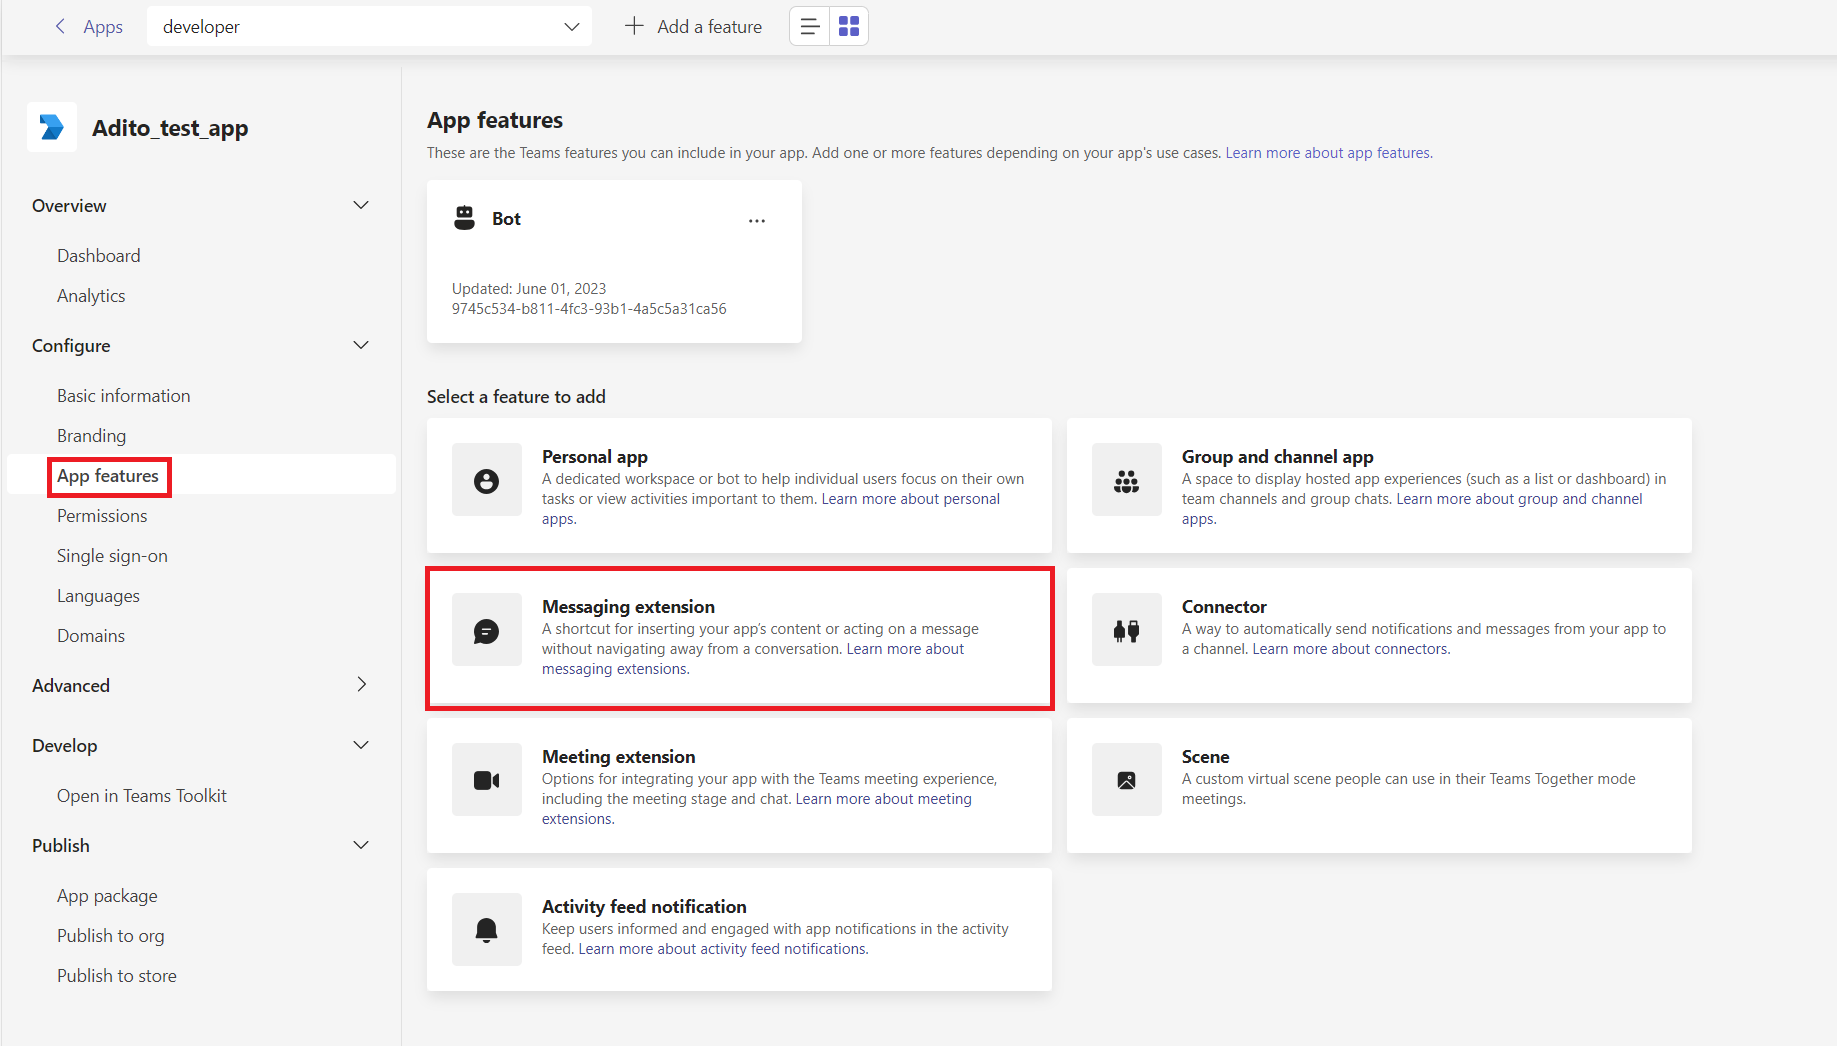Collapse the Overview section
This screenshot has height=1046, width=1837.
(361, 205)
